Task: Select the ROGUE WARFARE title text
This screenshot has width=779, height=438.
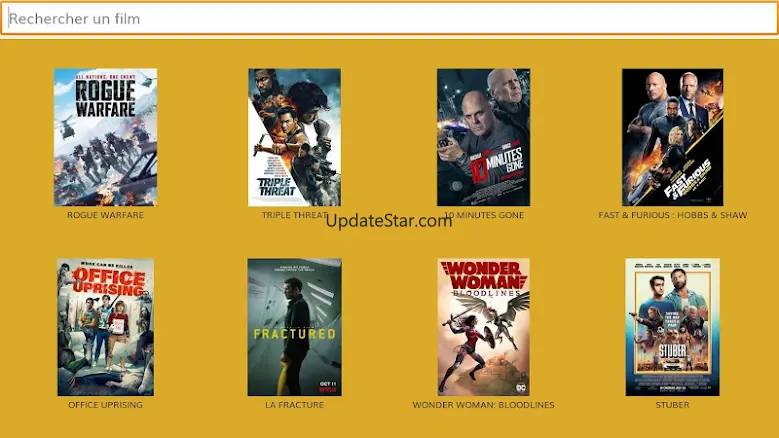Action: 105,215
